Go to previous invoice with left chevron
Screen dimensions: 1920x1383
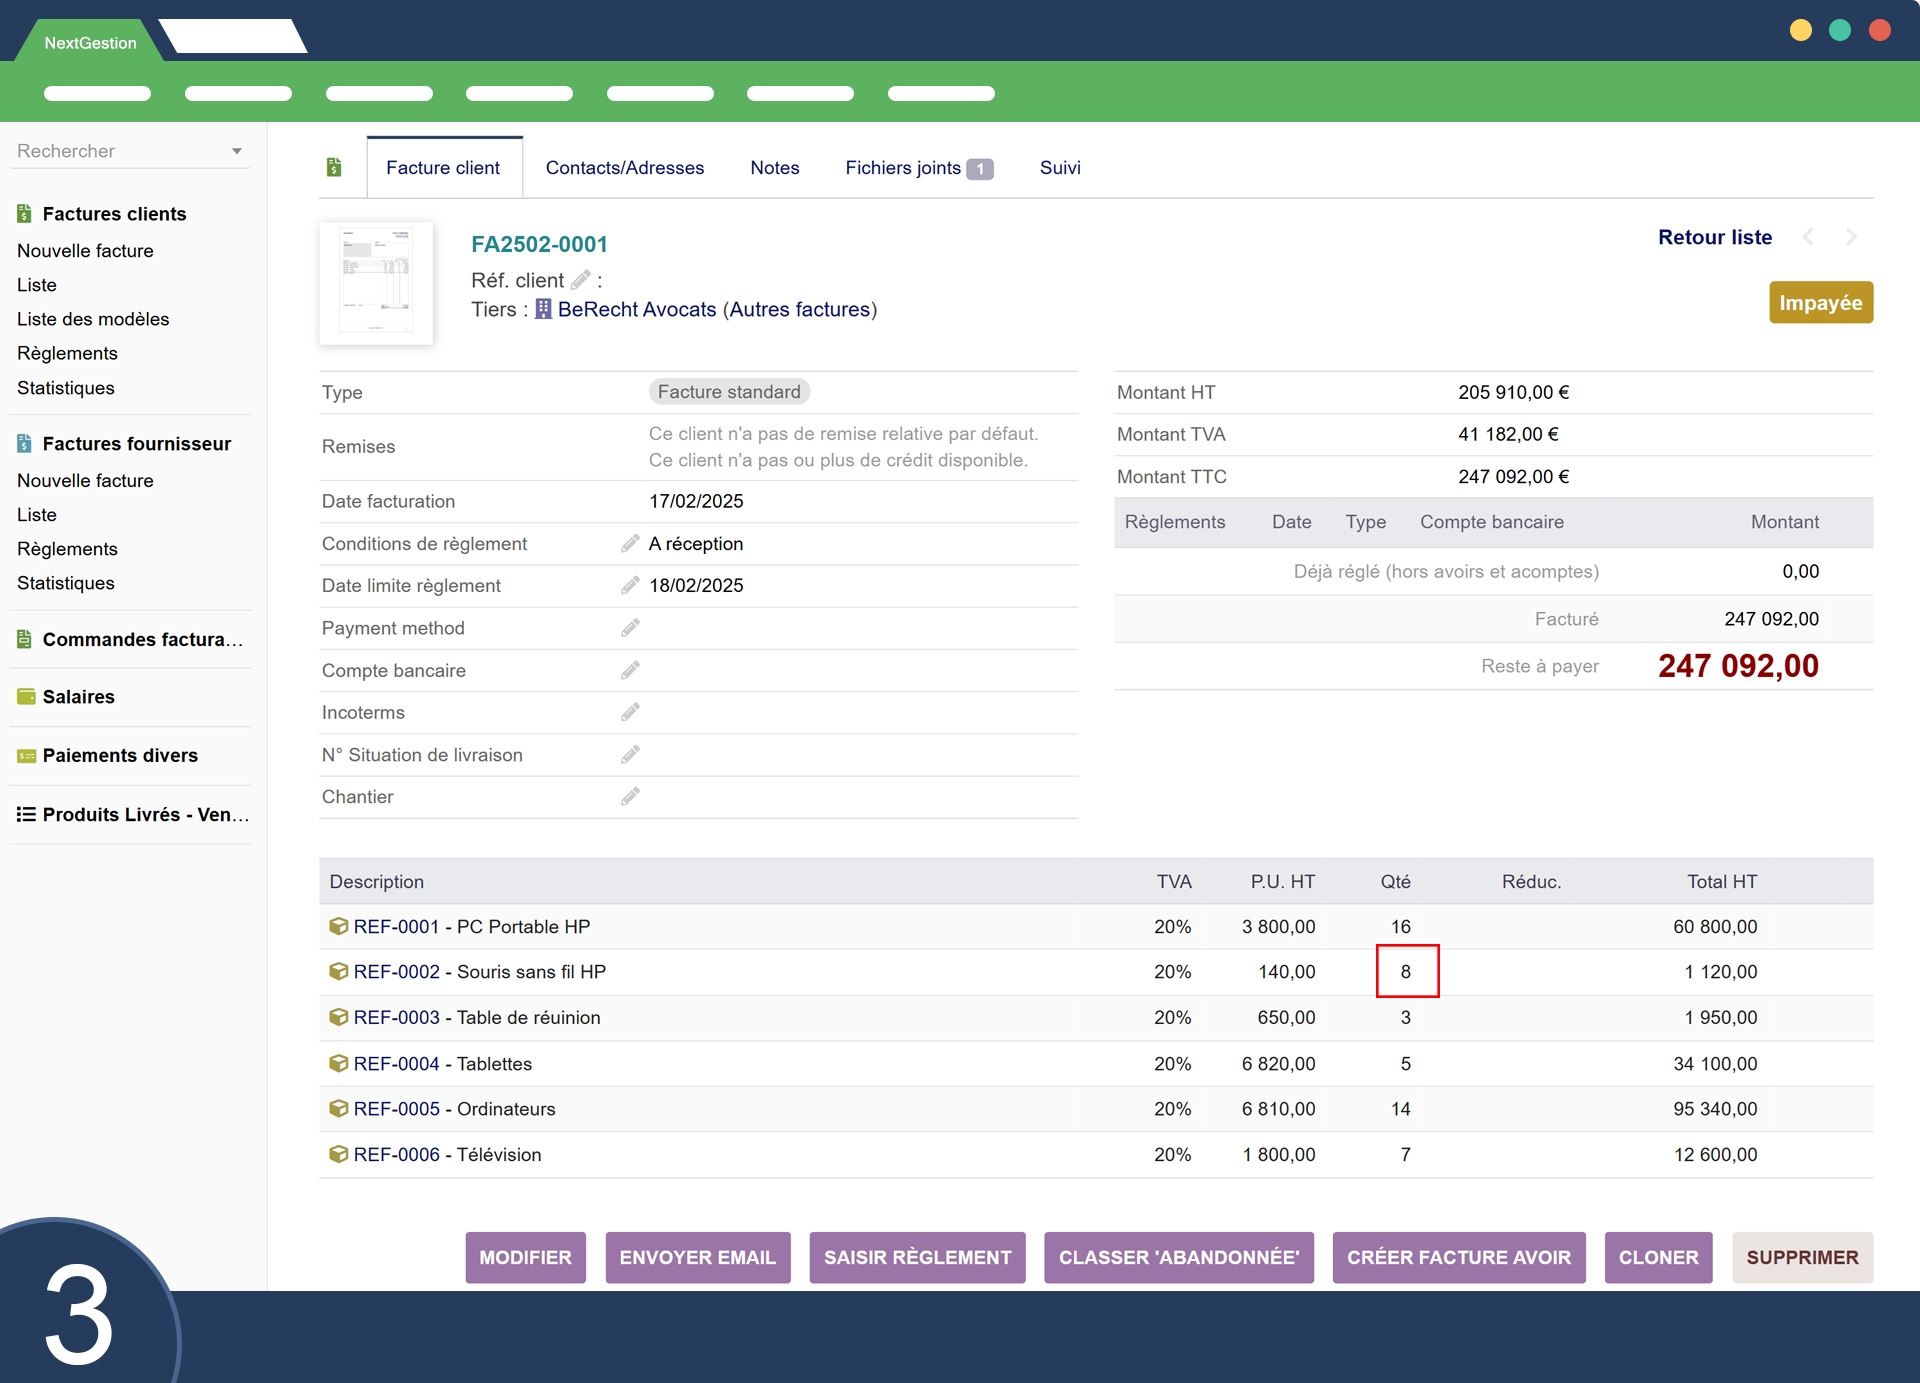pyautogui.click(x=1808, y=237)
